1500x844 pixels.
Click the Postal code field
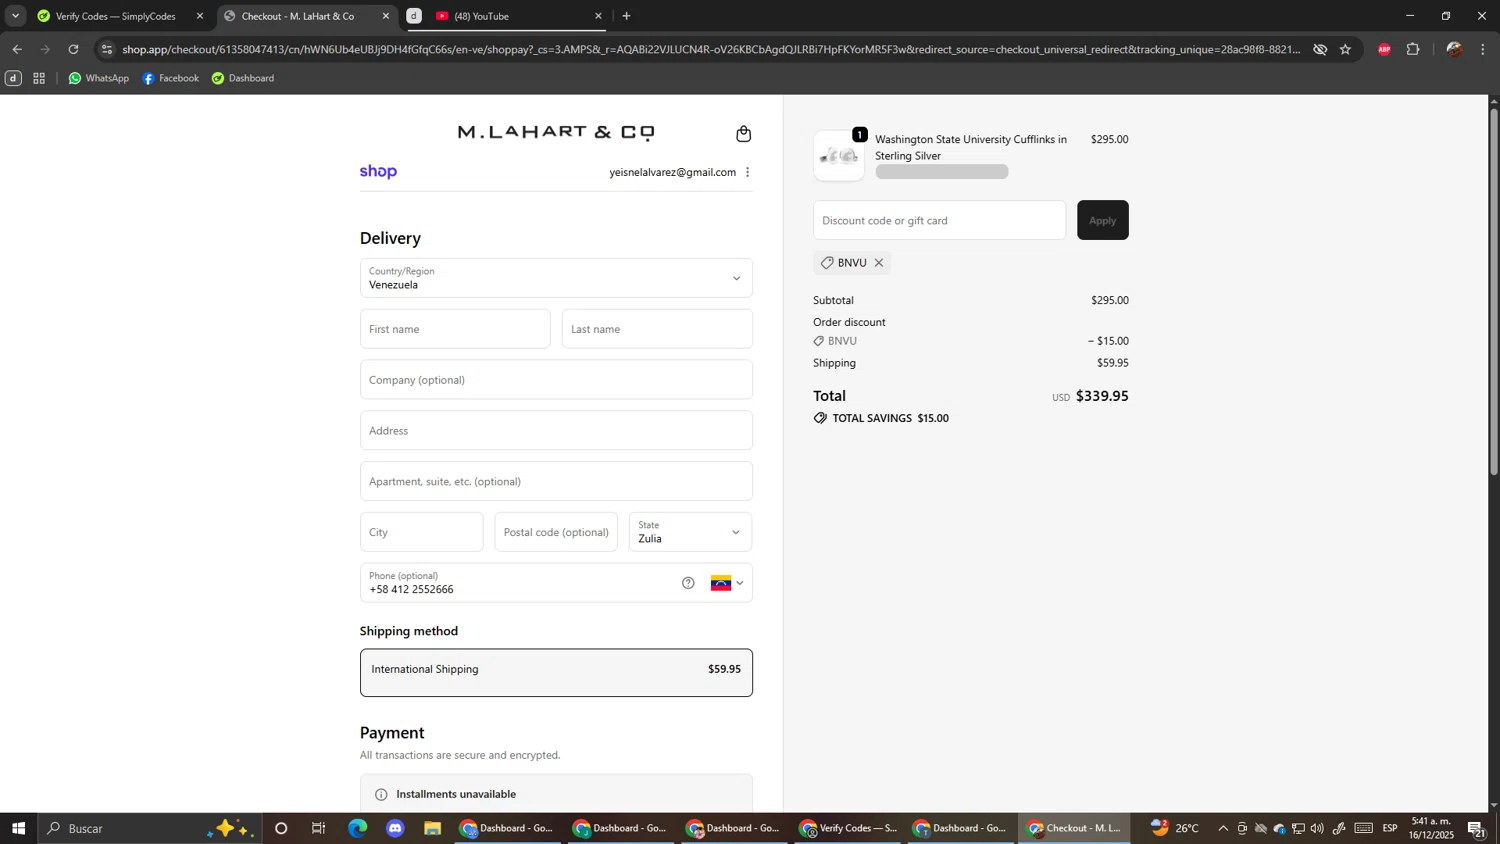[x=556, y=532]
